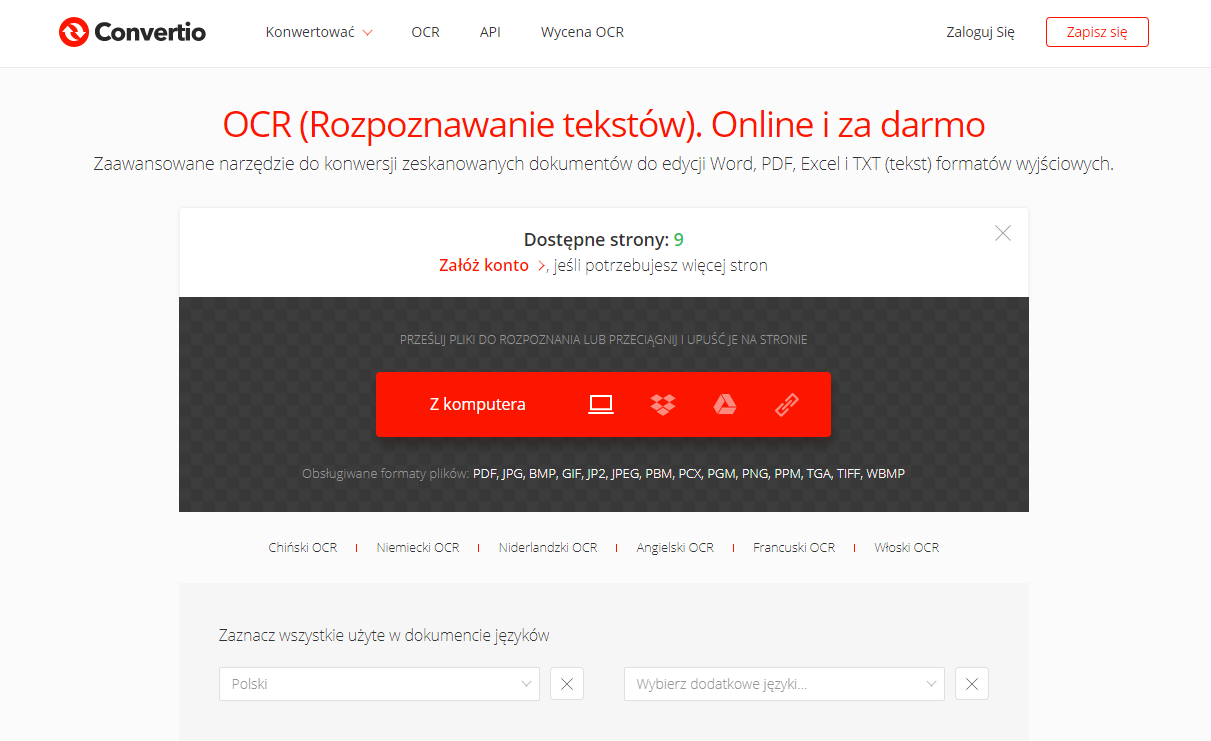1211x741 pixels.
Task: Open Angielski OCR link
Action: pos(675,547)
